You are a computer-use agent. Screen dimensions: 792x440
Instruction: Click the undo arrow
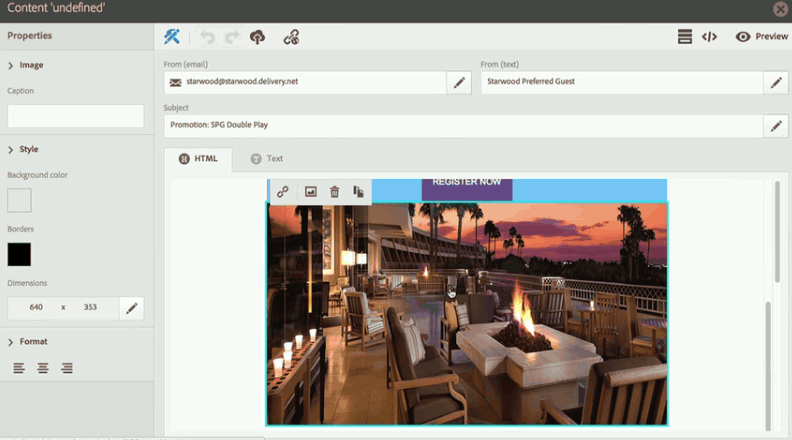208,37
